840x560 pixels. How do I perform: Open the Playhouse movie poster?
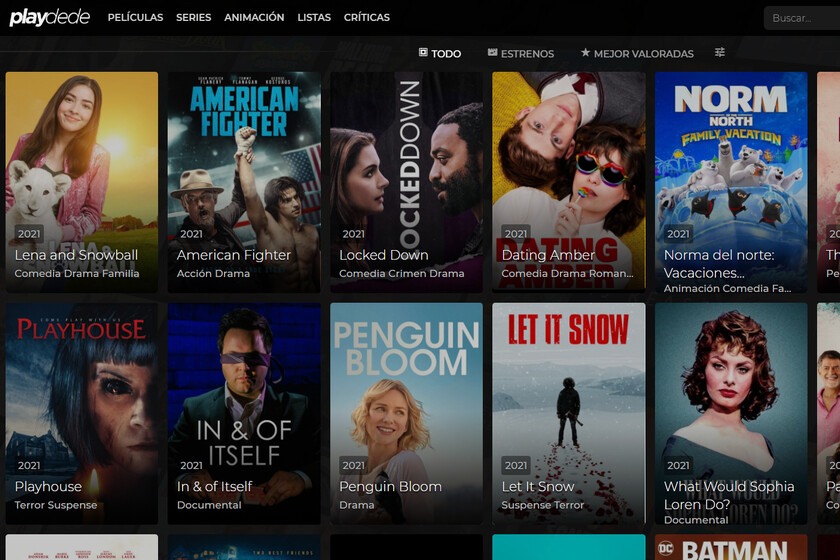click(x=82, y=413)
